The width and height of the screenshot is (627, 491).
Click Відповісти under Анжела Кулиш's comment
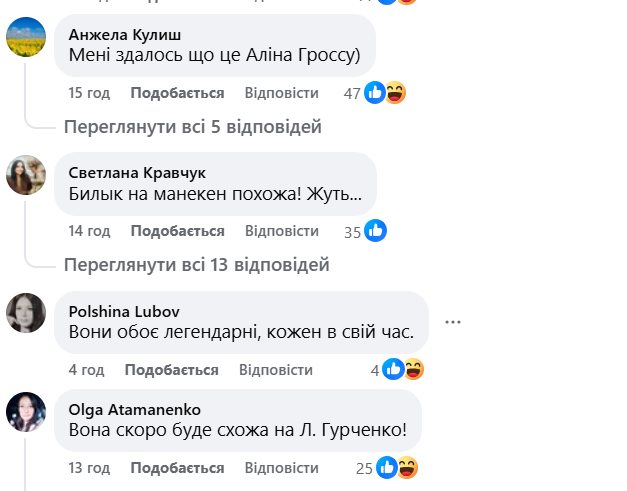pos(281,93)
